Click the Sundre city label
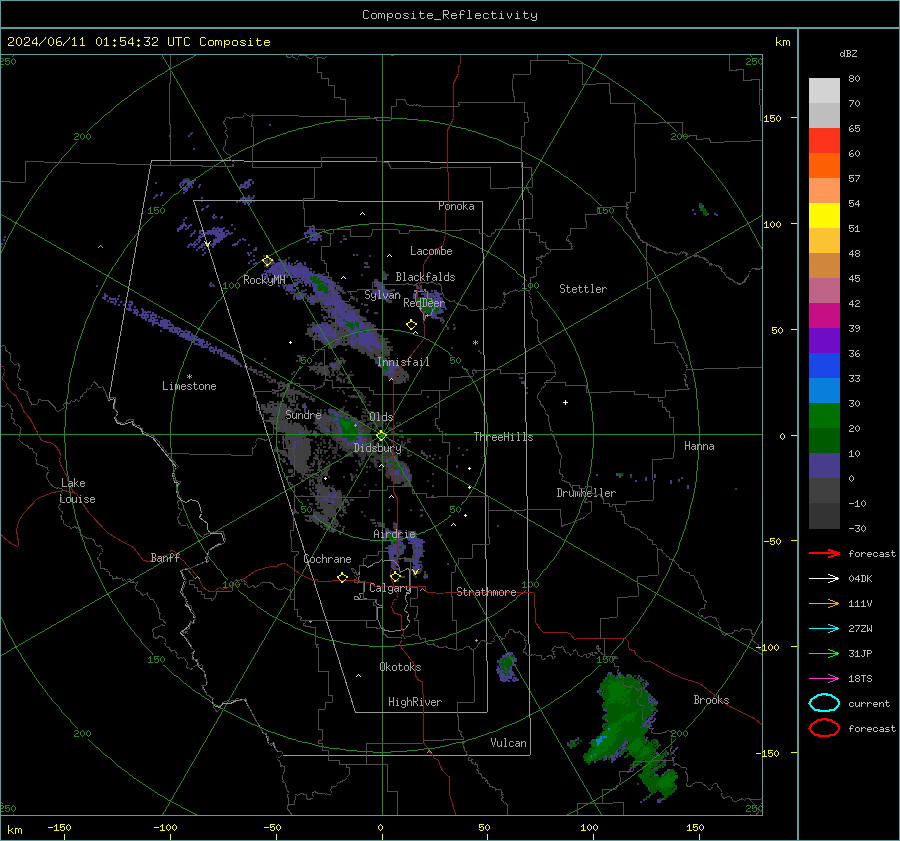Screen dimensions: 900x841 point(303,414)
